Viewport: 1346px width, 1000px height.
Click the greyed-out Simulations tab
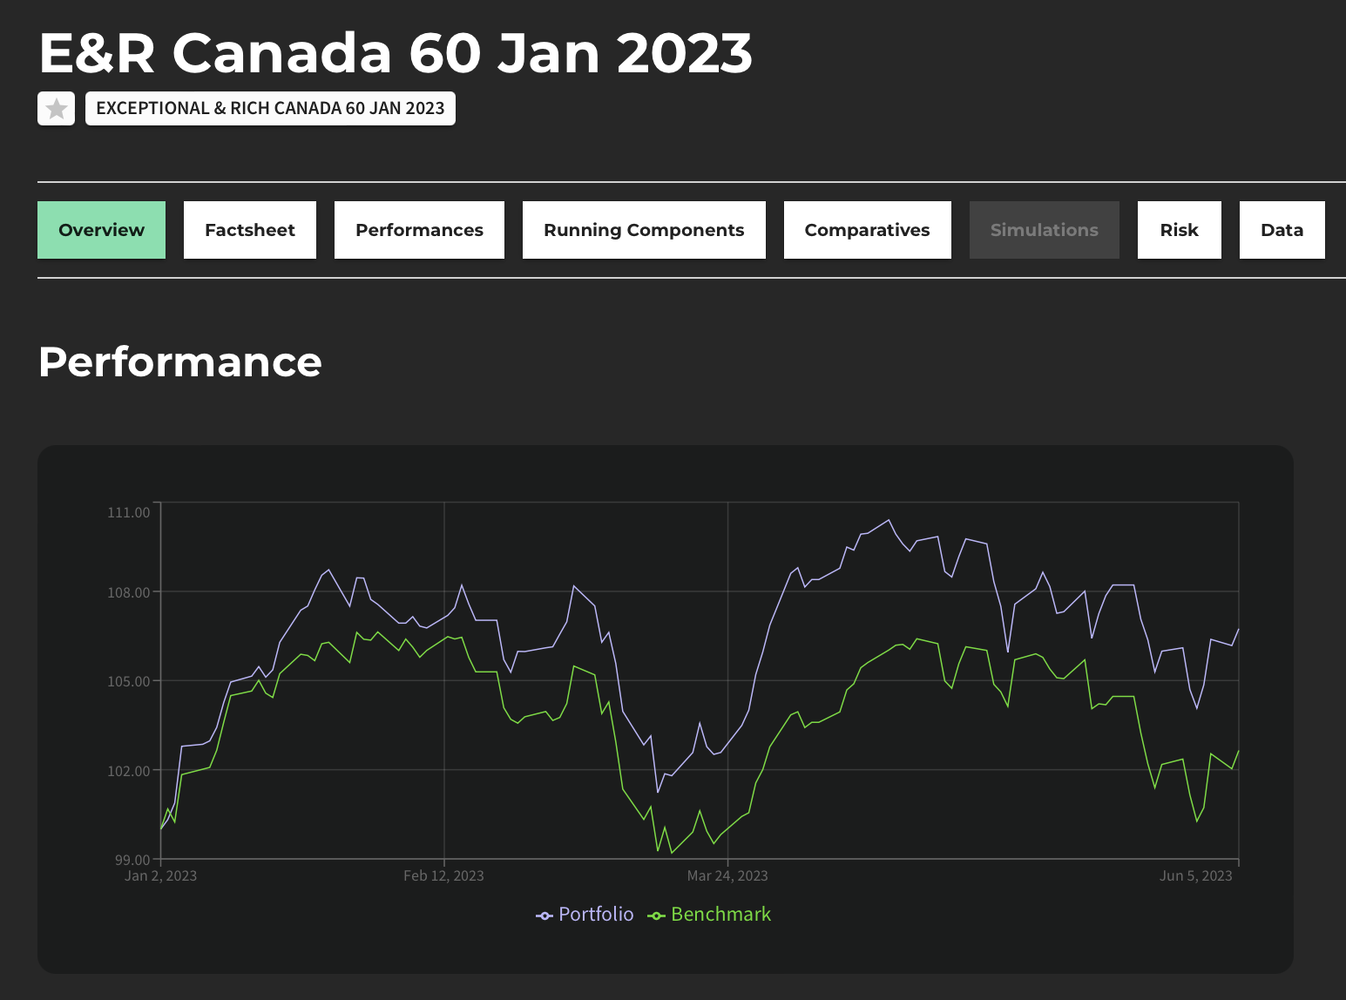(1044, 230)
